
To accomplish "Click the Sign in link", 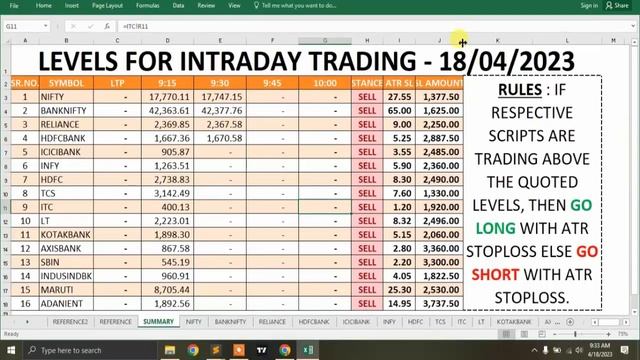I will pos(589,5).
